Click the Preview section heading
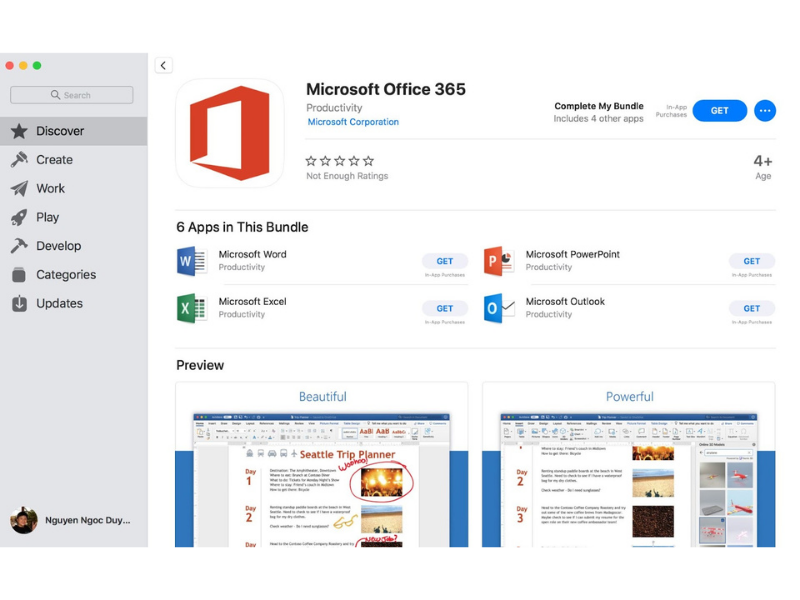 click(x=200, y=365)
